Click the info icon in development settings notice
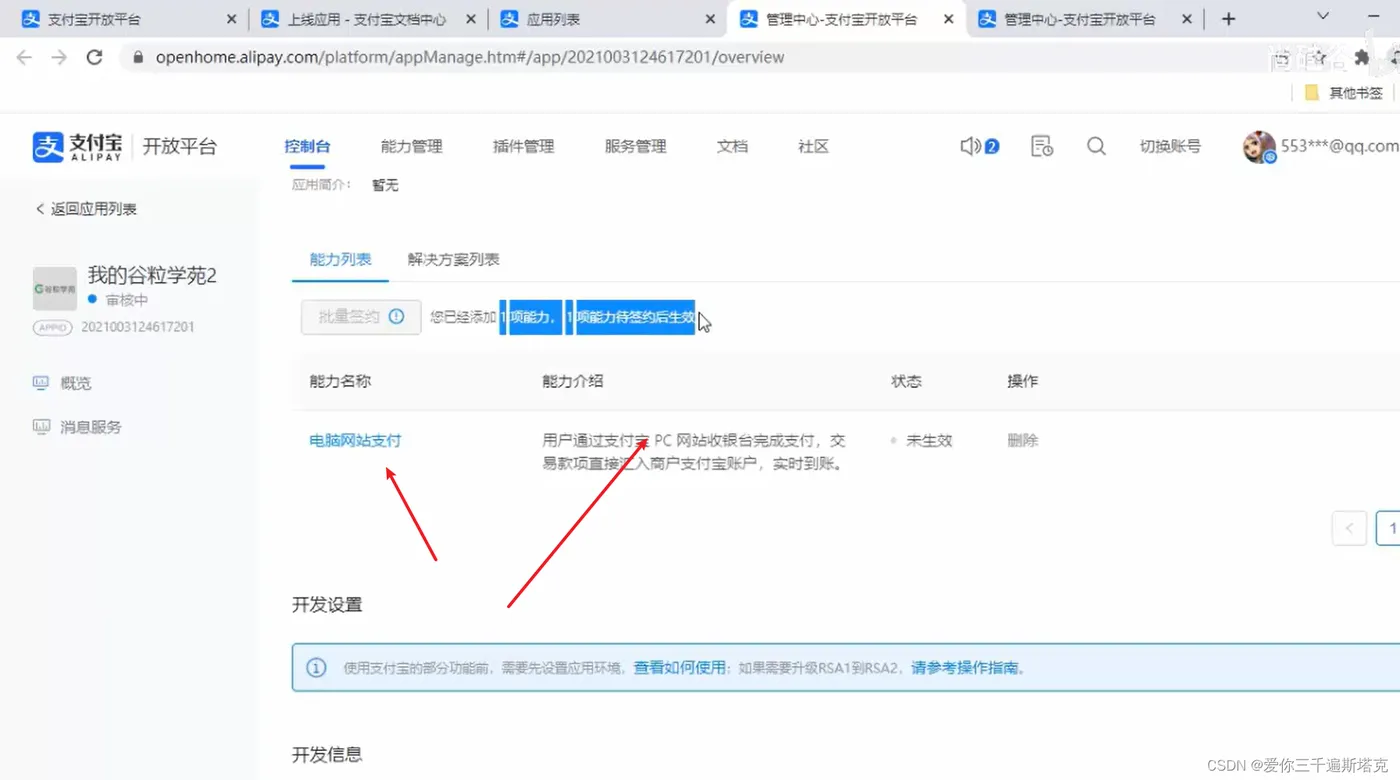The image size is (1400, 780). (316, 667)
